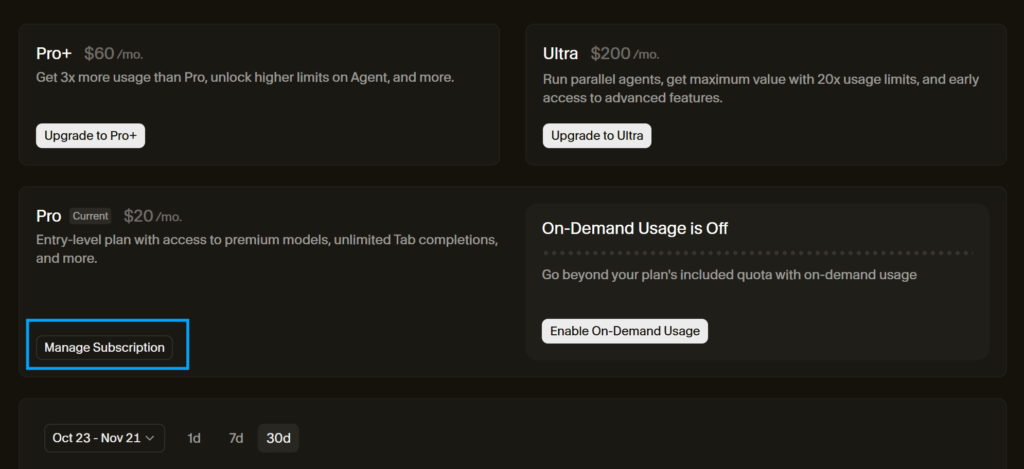Click the Pro+ plan description text
Image resolution: width=1024 pixels, height=469 pixels.
(245, 77)
